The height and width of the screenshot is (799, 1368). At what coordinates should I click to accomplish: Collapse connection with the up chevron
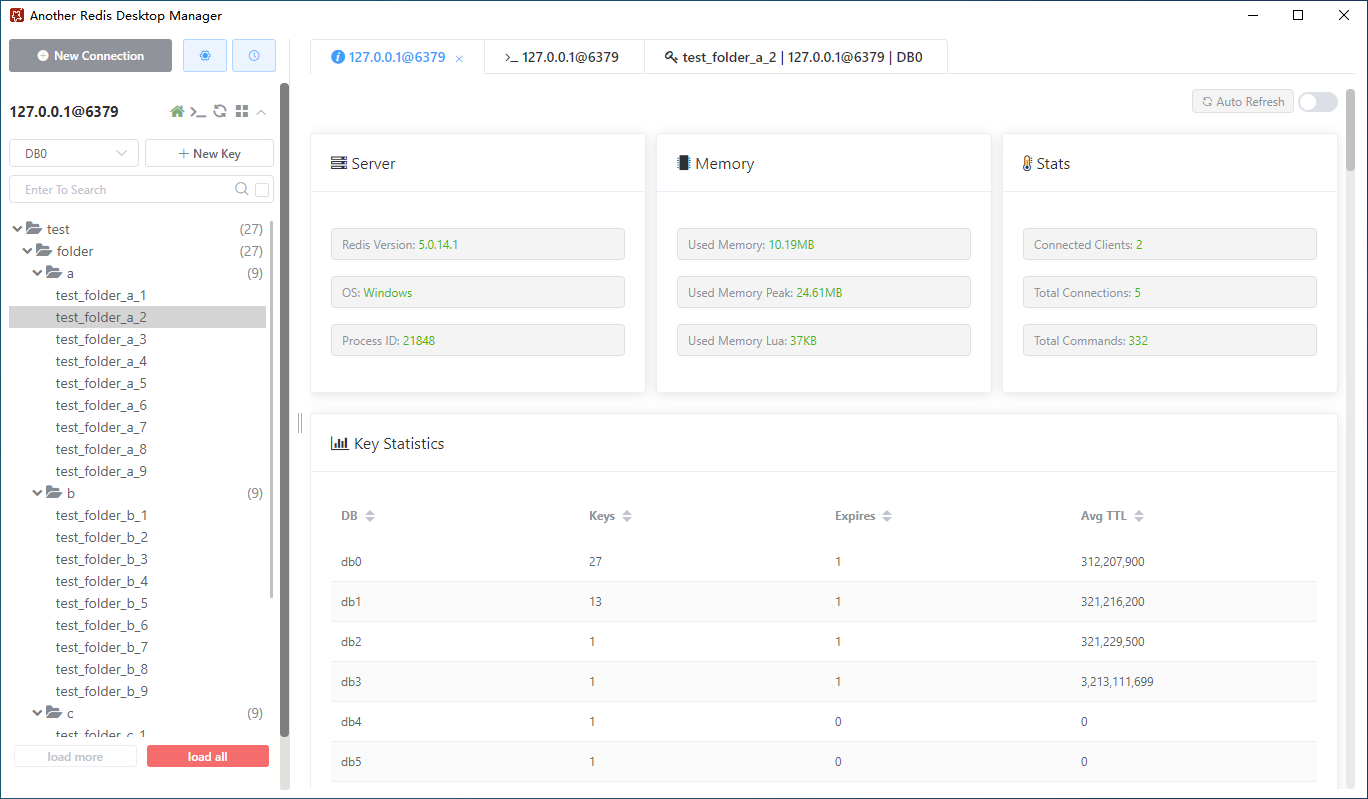click(x=261, y=112)
